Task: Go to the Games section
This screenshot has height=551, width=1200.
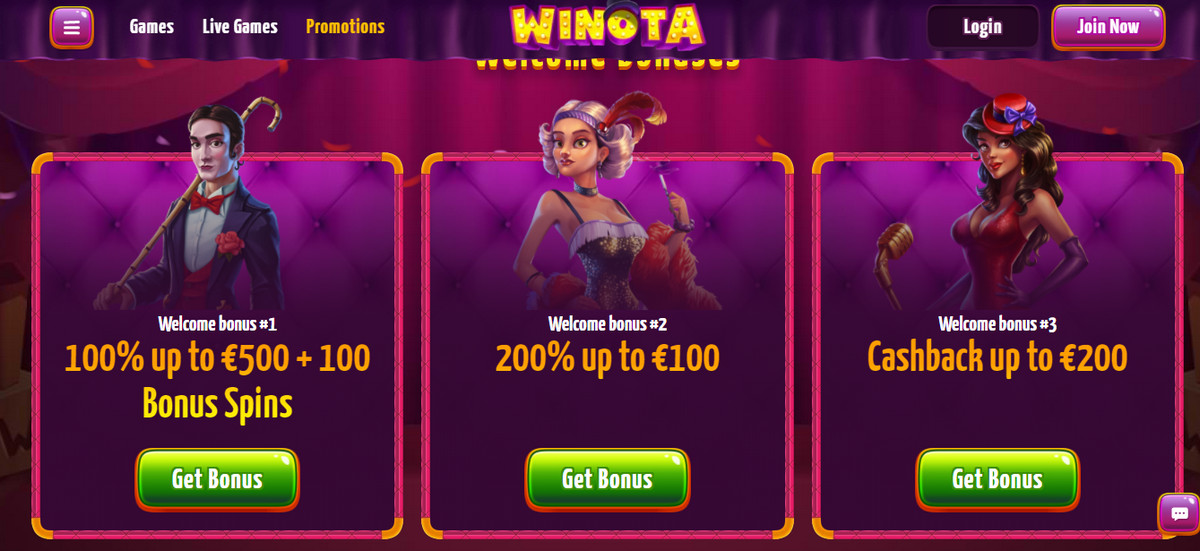Action: click(x=152, y=27)
